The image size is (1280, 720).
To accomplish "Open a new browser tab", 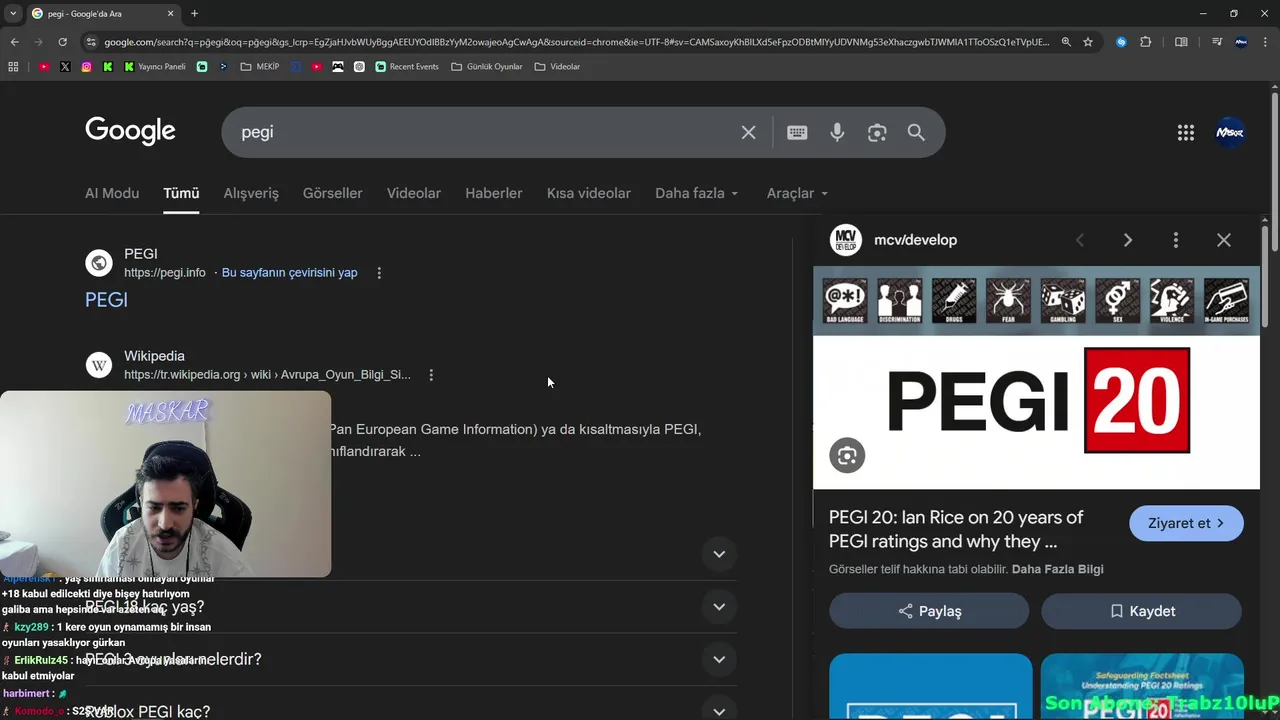I will coord(194,13).
